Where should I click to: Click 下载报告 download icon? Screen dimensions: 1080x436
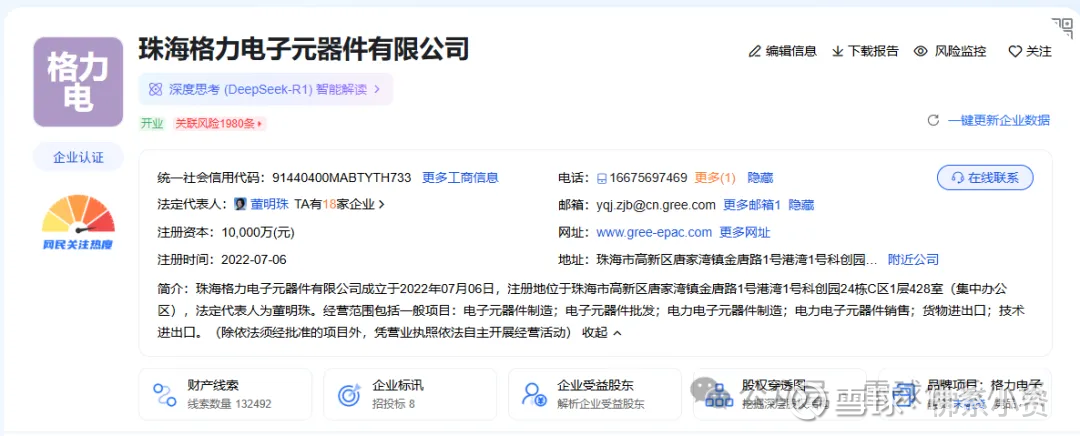click(x=838, y=51)
